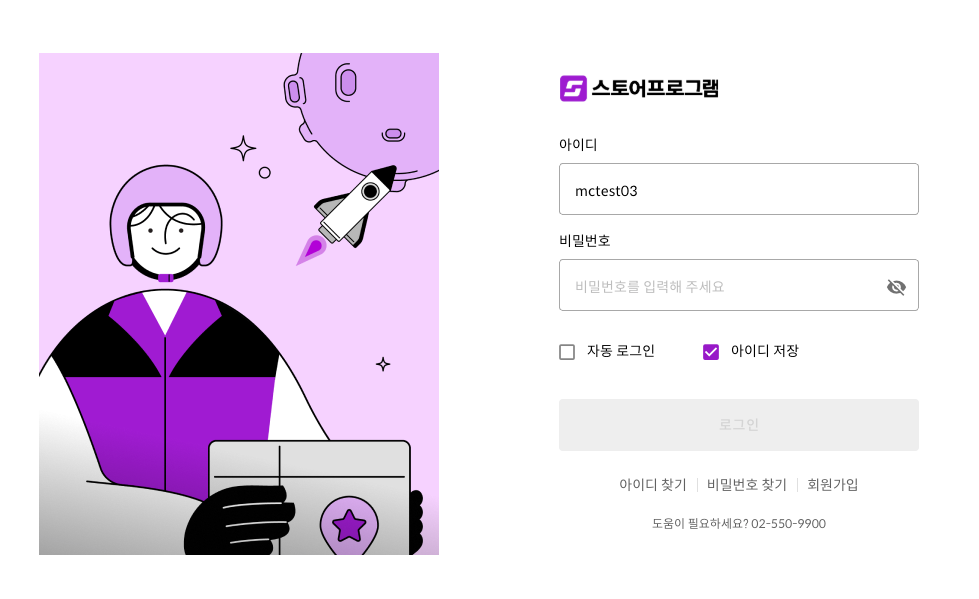Click the 비밀번호 field label

pyautogui.click(x=584, y=240)
